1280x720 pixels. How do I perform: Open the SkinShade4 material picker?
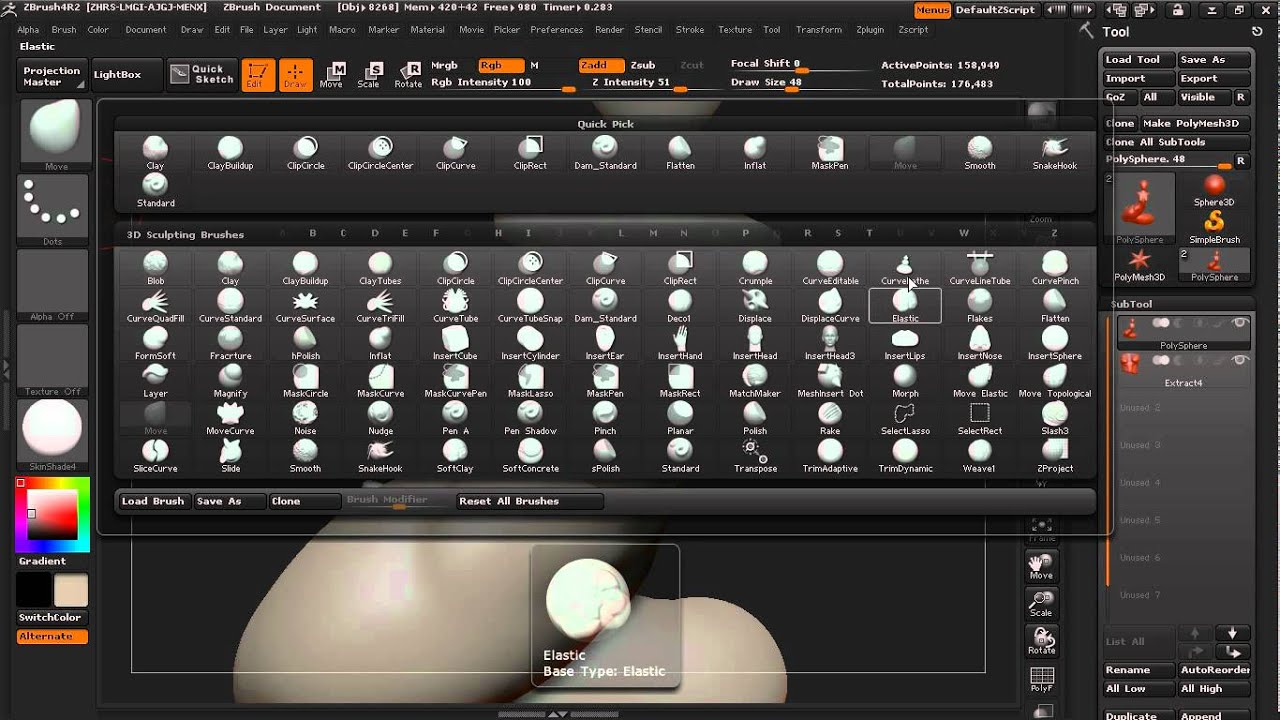point(53,435)
